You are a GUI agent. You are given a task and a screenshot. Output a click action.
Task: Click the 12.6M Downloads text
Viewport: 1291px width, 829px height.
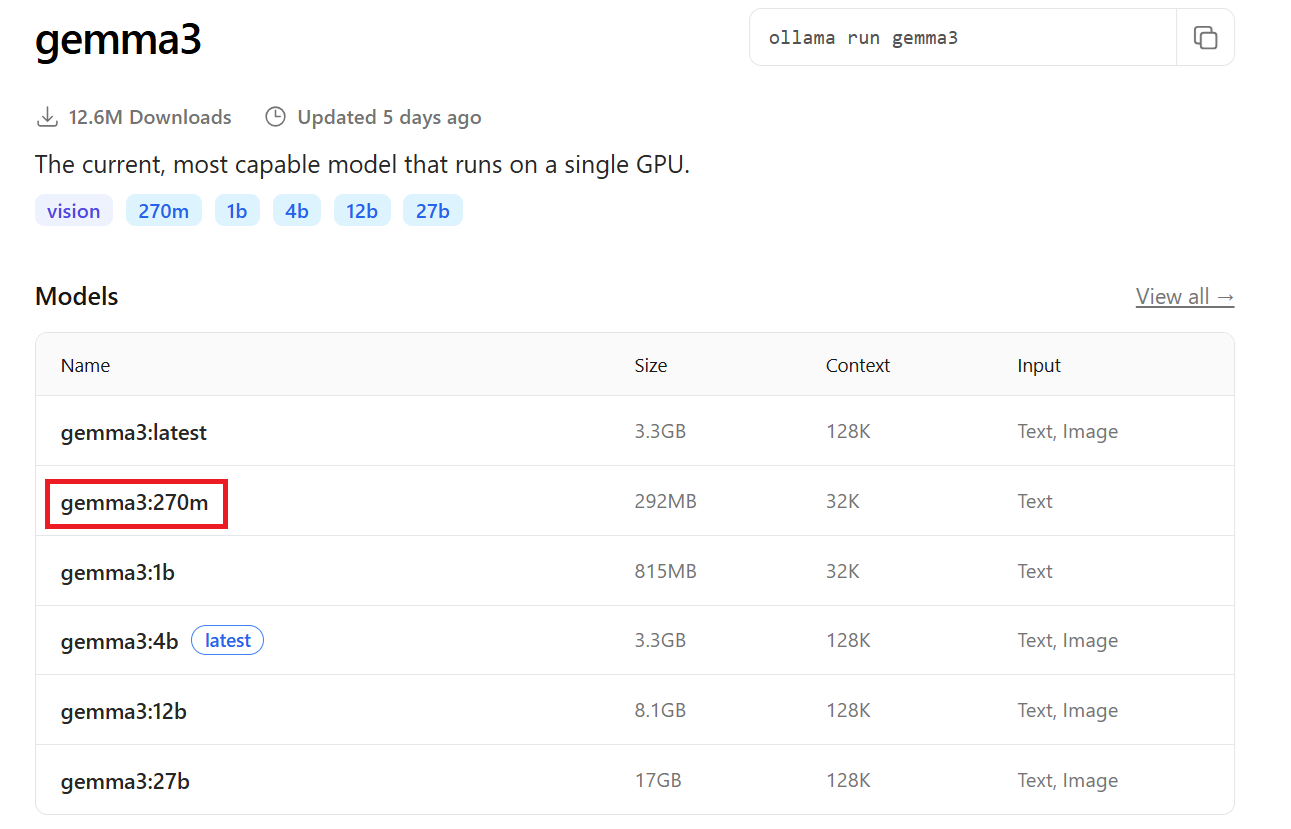[x=150, y=117]
